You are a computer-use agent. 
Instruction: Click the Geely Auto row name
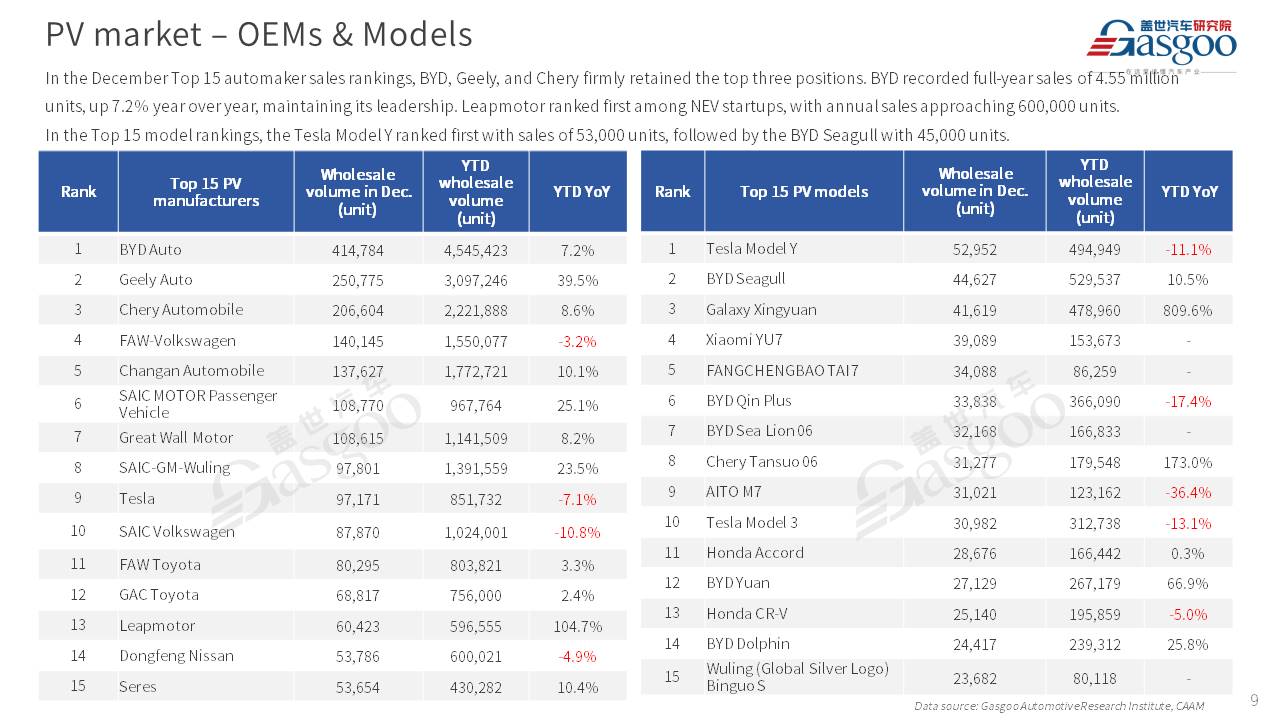pos(155,280)
